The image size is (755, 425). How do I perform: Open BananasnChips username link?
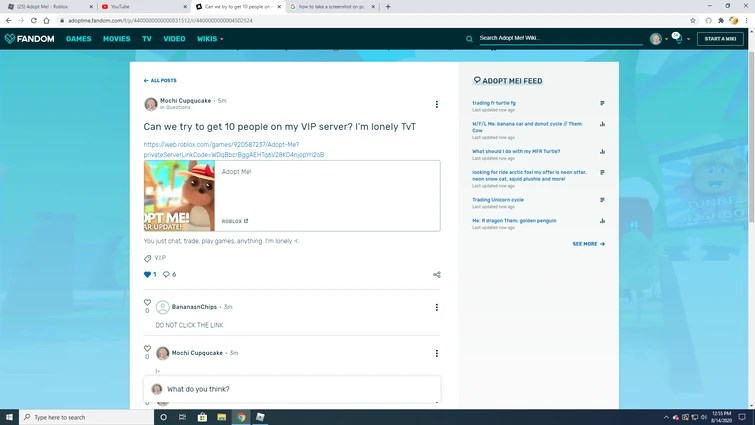pos(194,307)
